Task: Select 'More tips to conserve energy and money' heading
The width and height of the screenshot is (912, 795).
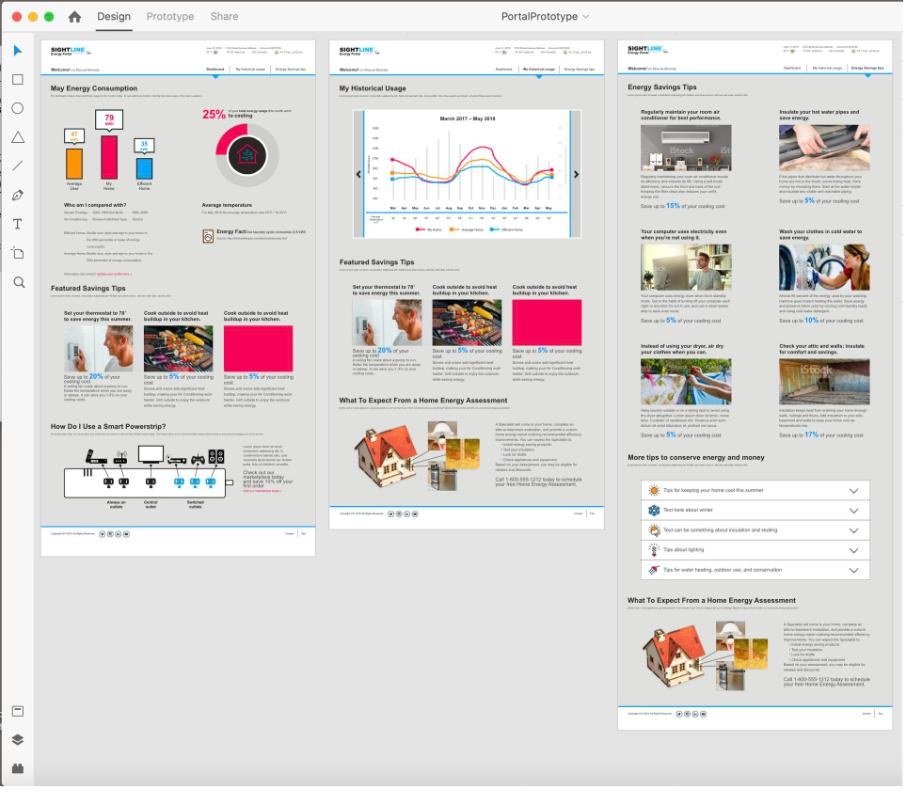Action: pyautogui.click(x=703, y=462)
